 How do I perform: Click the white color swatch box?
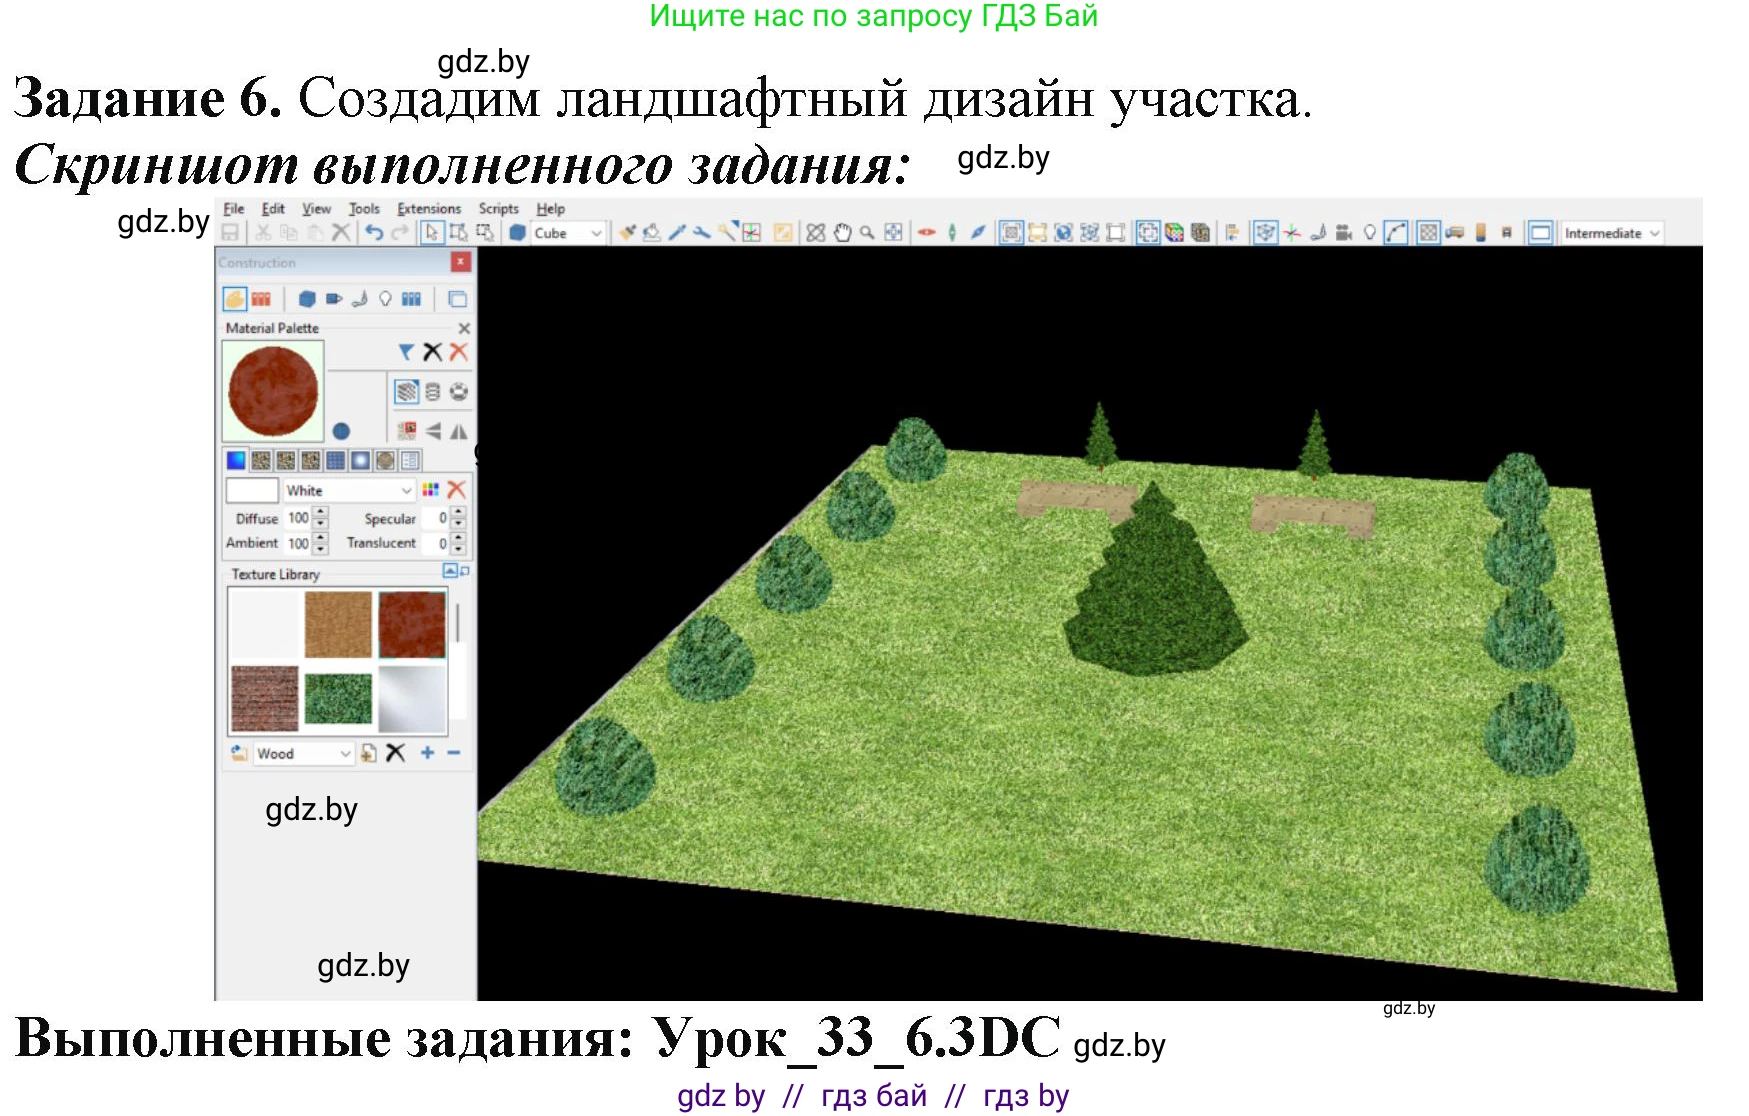pyautogui.click(x=252, y=491)
